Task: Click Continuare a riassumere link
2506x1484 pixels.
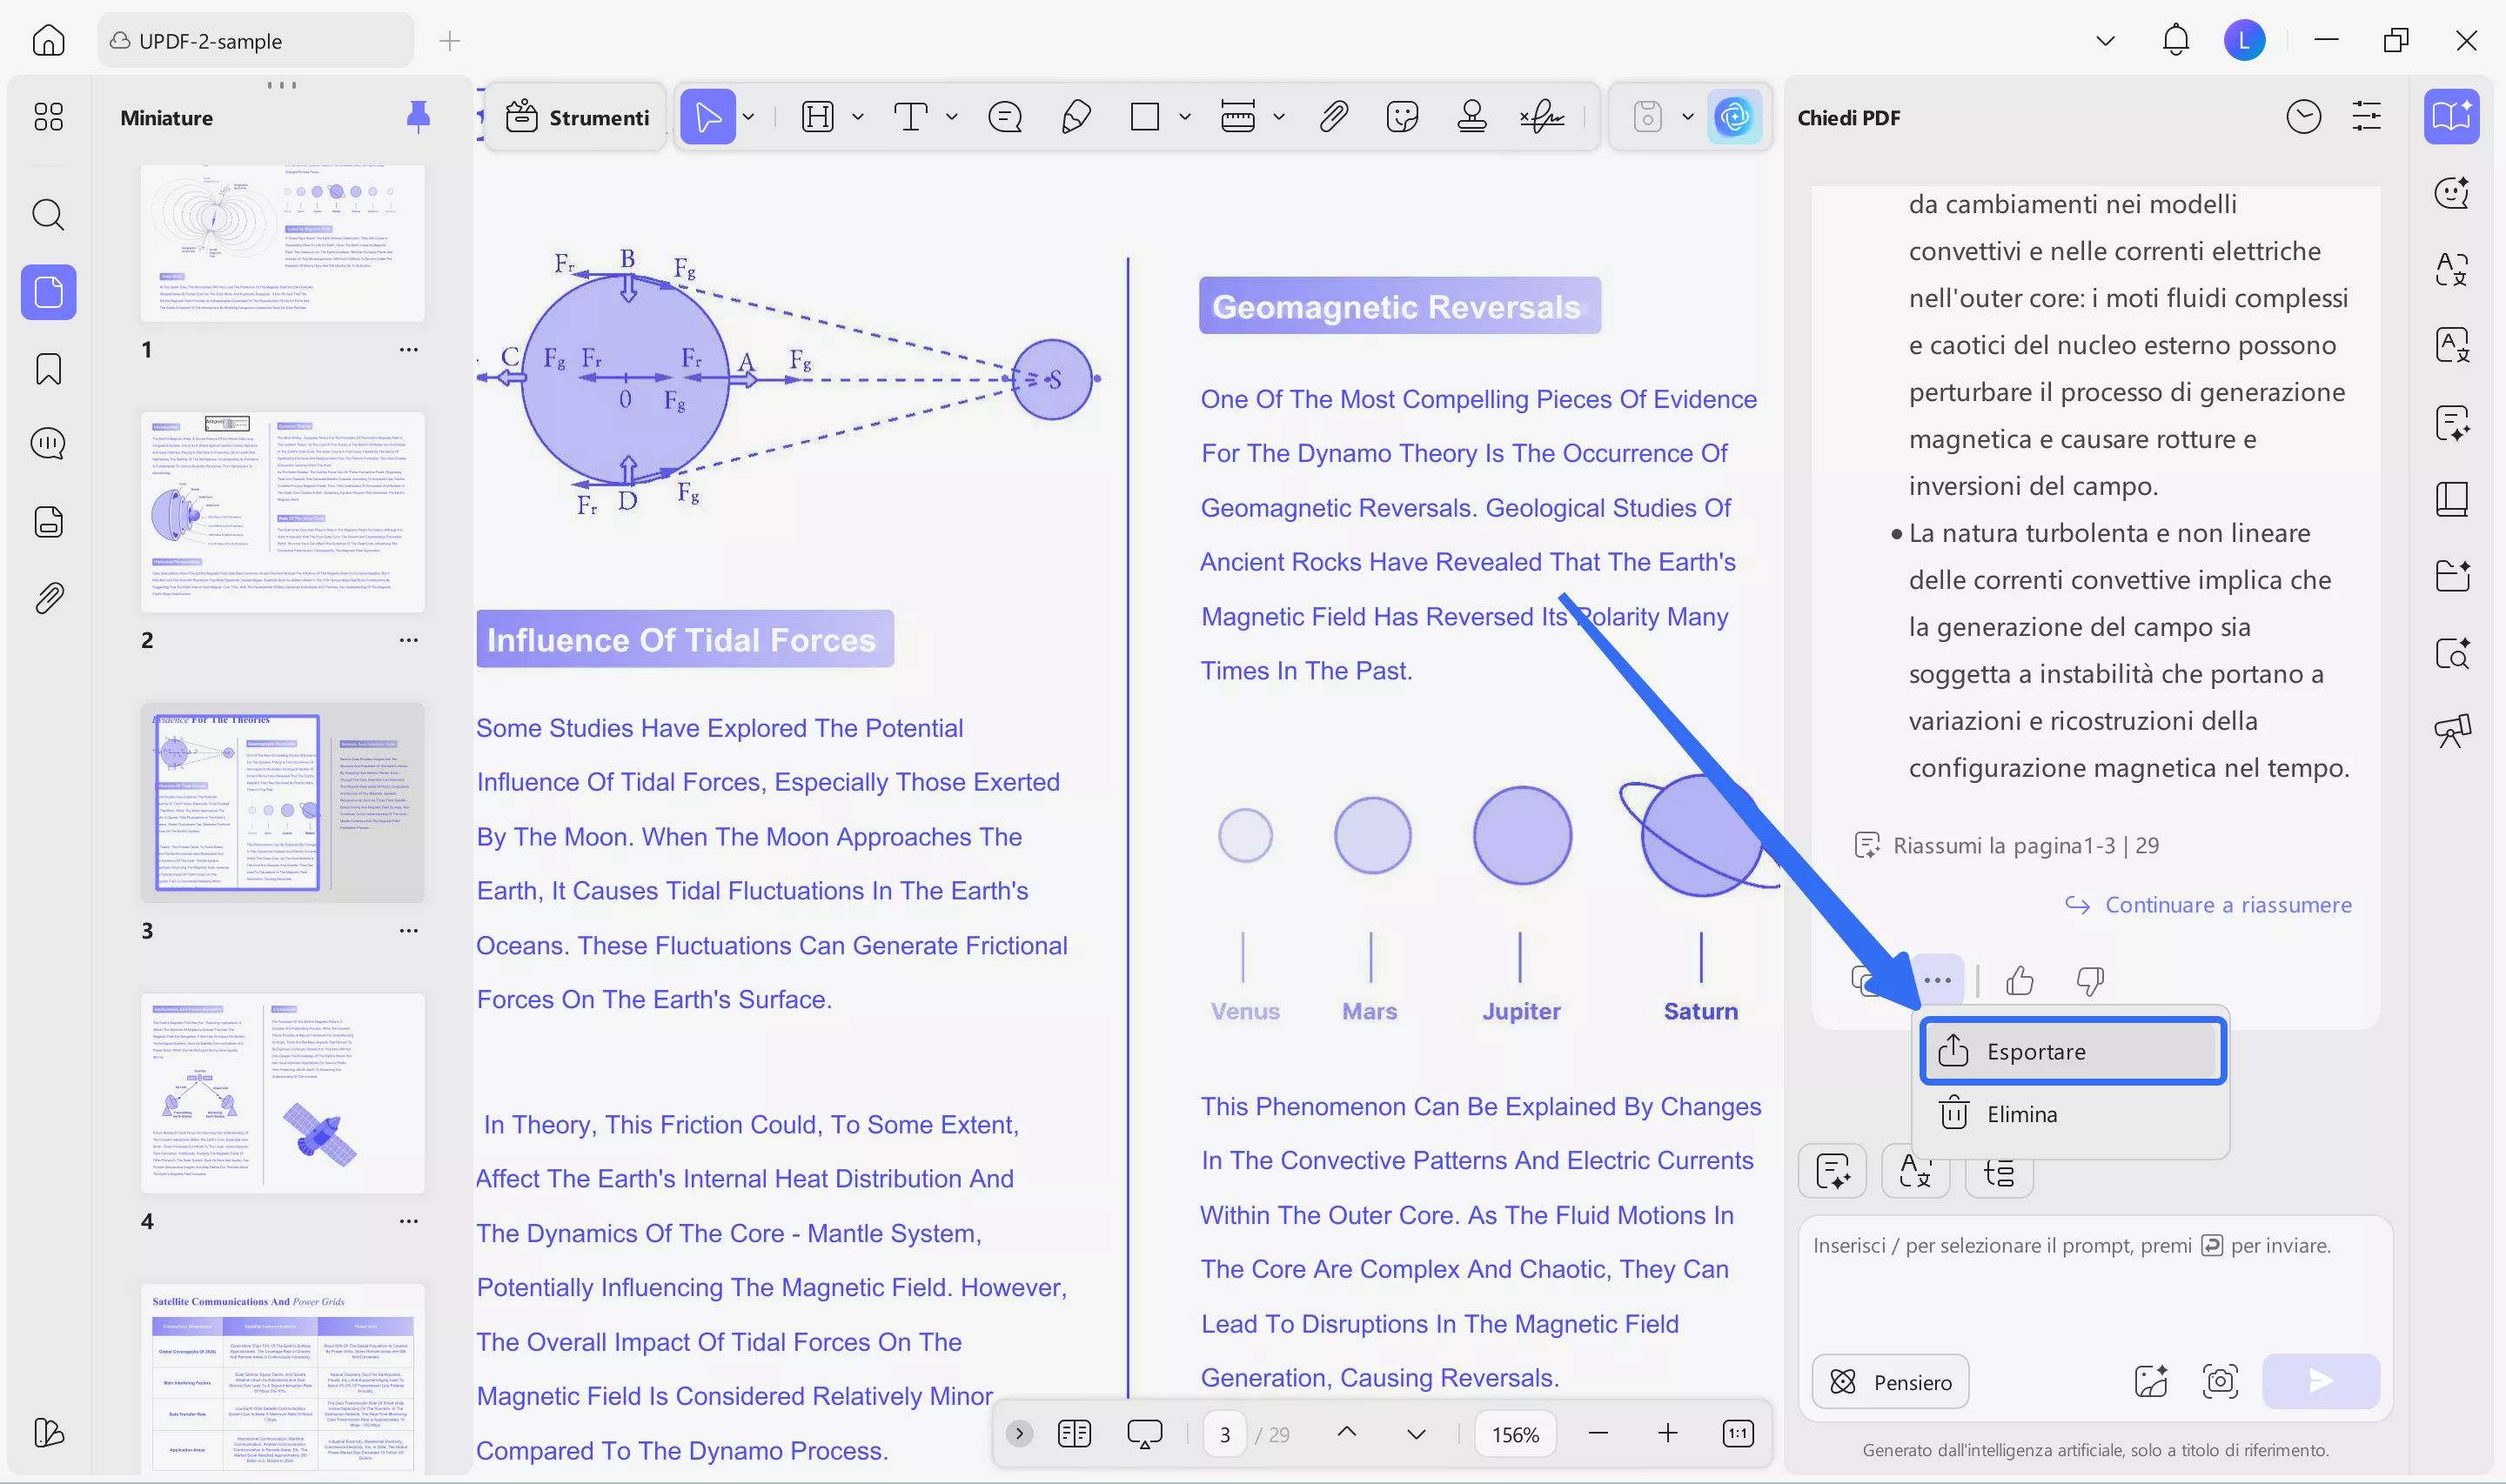Action: click(x=2227, y=904)
